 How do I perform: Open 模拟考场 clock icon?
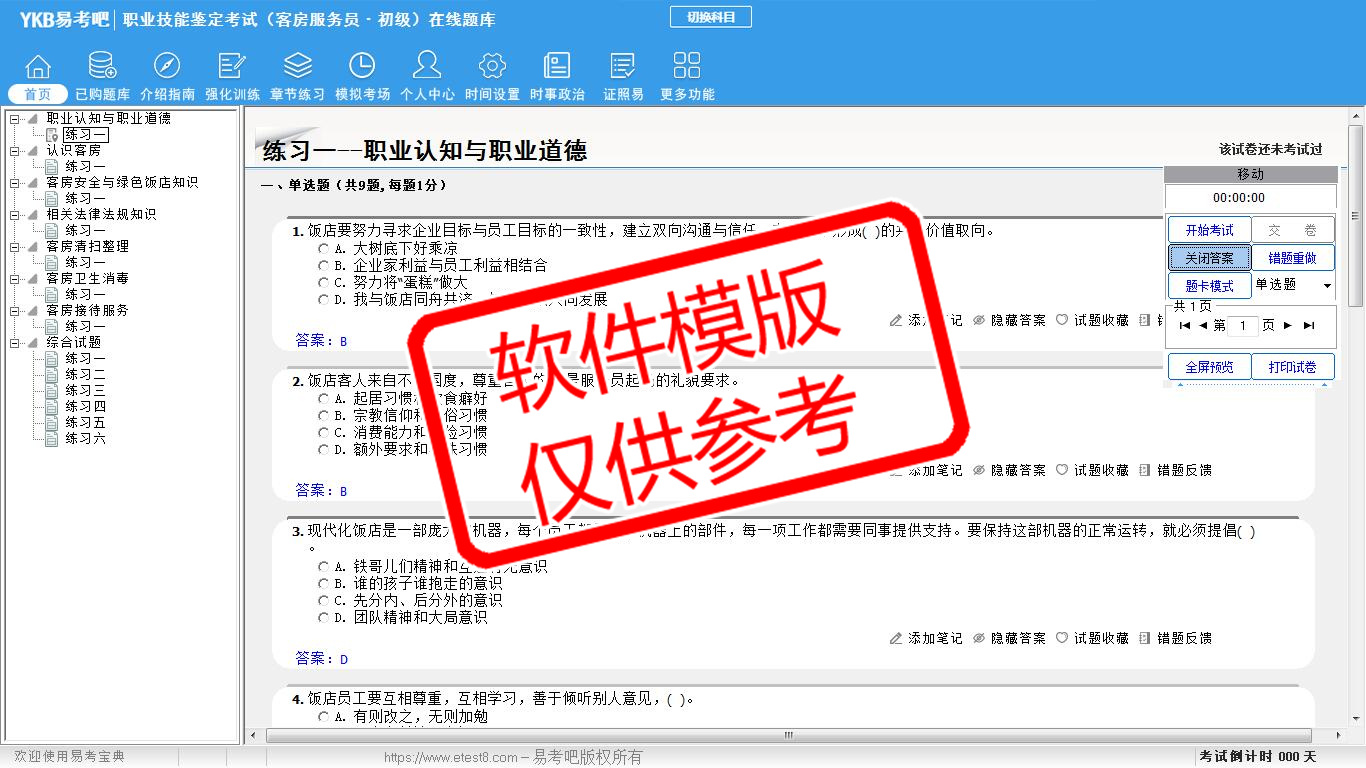[362, 67]
